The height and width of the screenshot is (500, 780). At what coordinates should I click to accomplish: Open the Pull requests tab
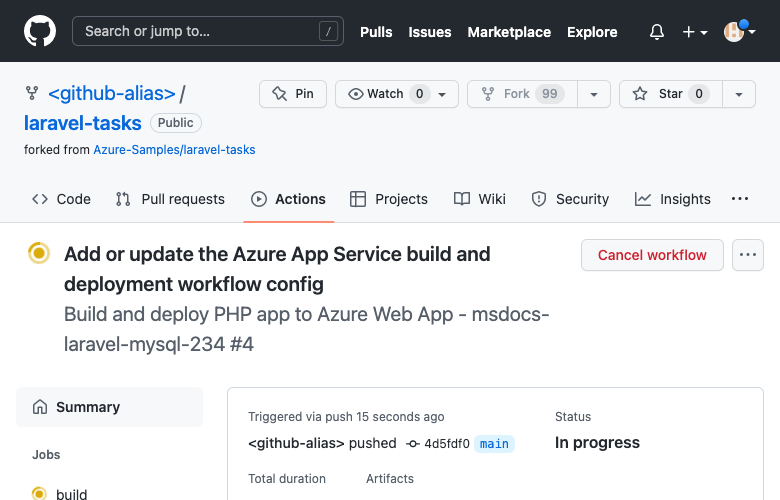170,199
